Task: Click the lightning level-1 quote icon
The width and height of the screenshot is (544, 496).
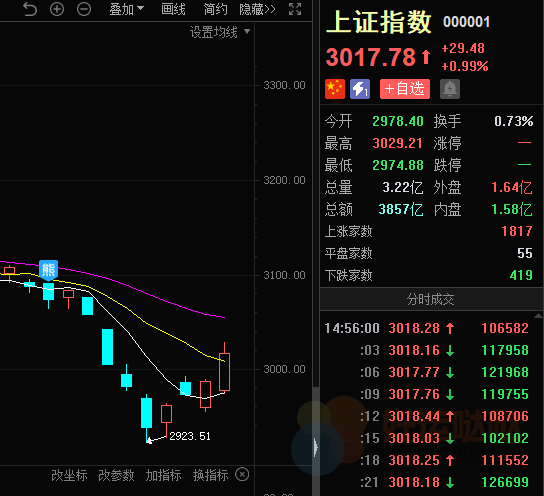Action: [360, 89]
